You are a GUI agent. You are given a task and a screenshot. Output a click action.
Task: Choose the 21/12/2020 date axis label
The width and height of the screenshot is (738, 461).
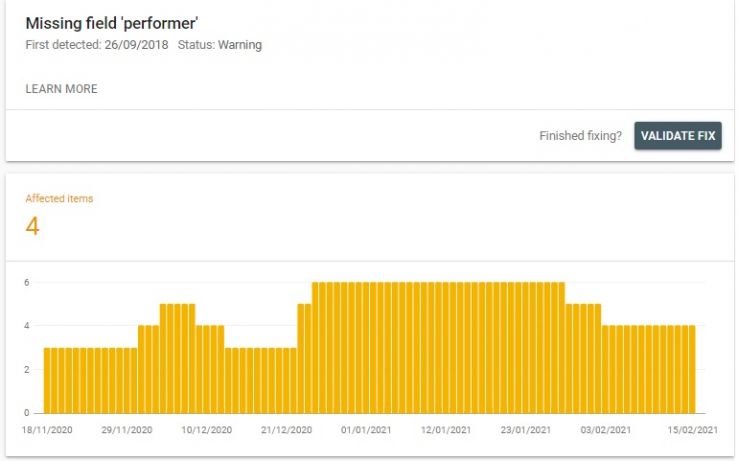coord(287,430)
